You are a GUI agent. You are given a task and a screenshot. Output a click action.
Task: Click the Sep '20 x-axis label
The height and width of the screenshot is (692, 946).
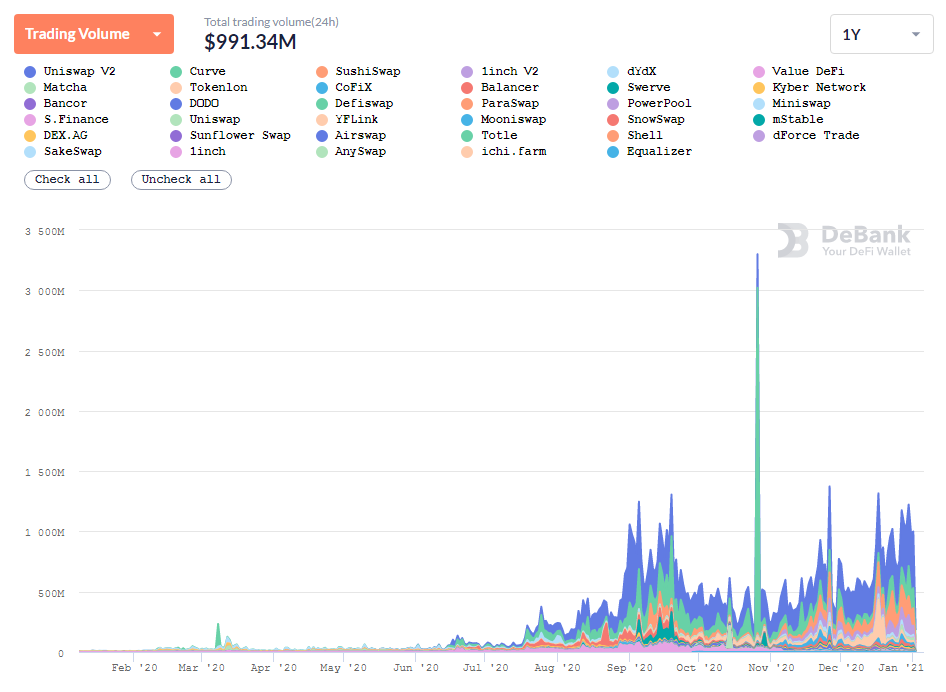tap(629, 667)
